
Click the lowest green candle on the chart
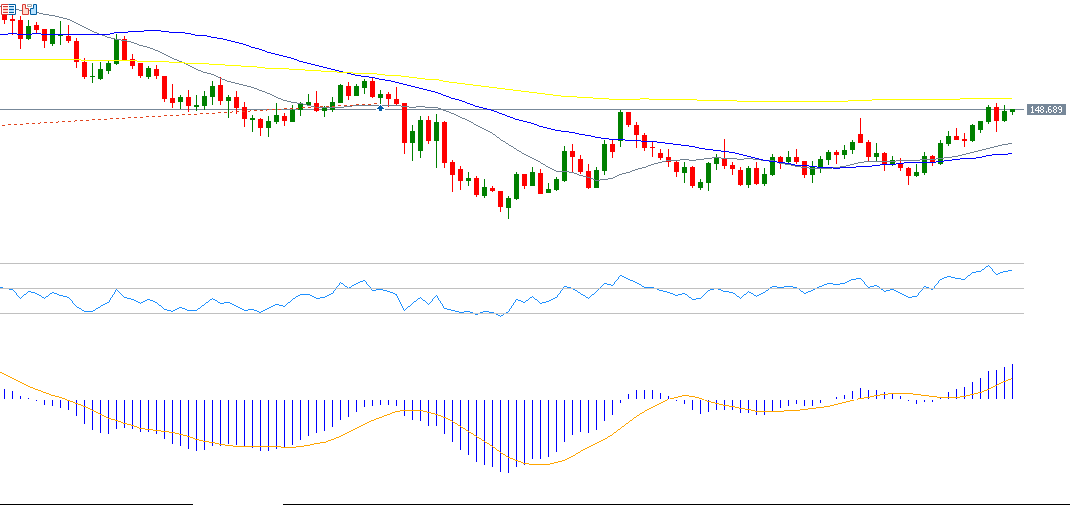click(508, 204)
